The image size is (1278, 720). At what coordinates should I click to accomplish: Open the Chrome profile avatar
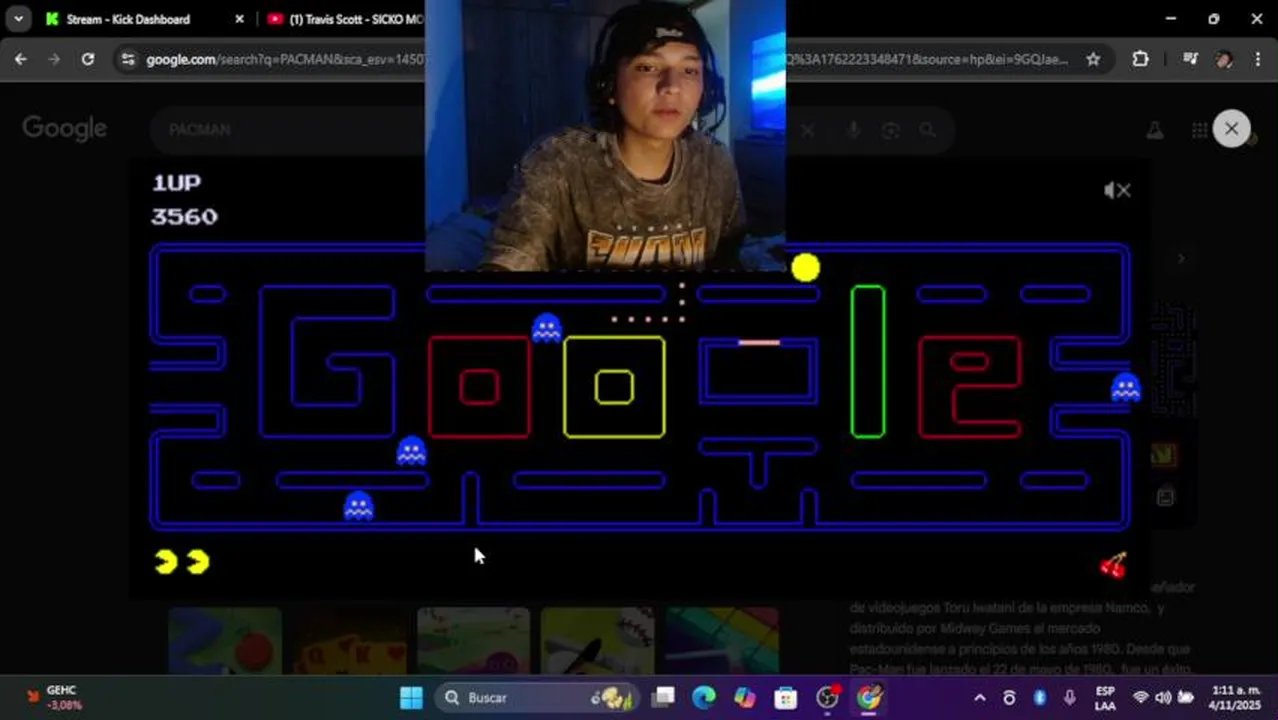(x=1224, y=59)
